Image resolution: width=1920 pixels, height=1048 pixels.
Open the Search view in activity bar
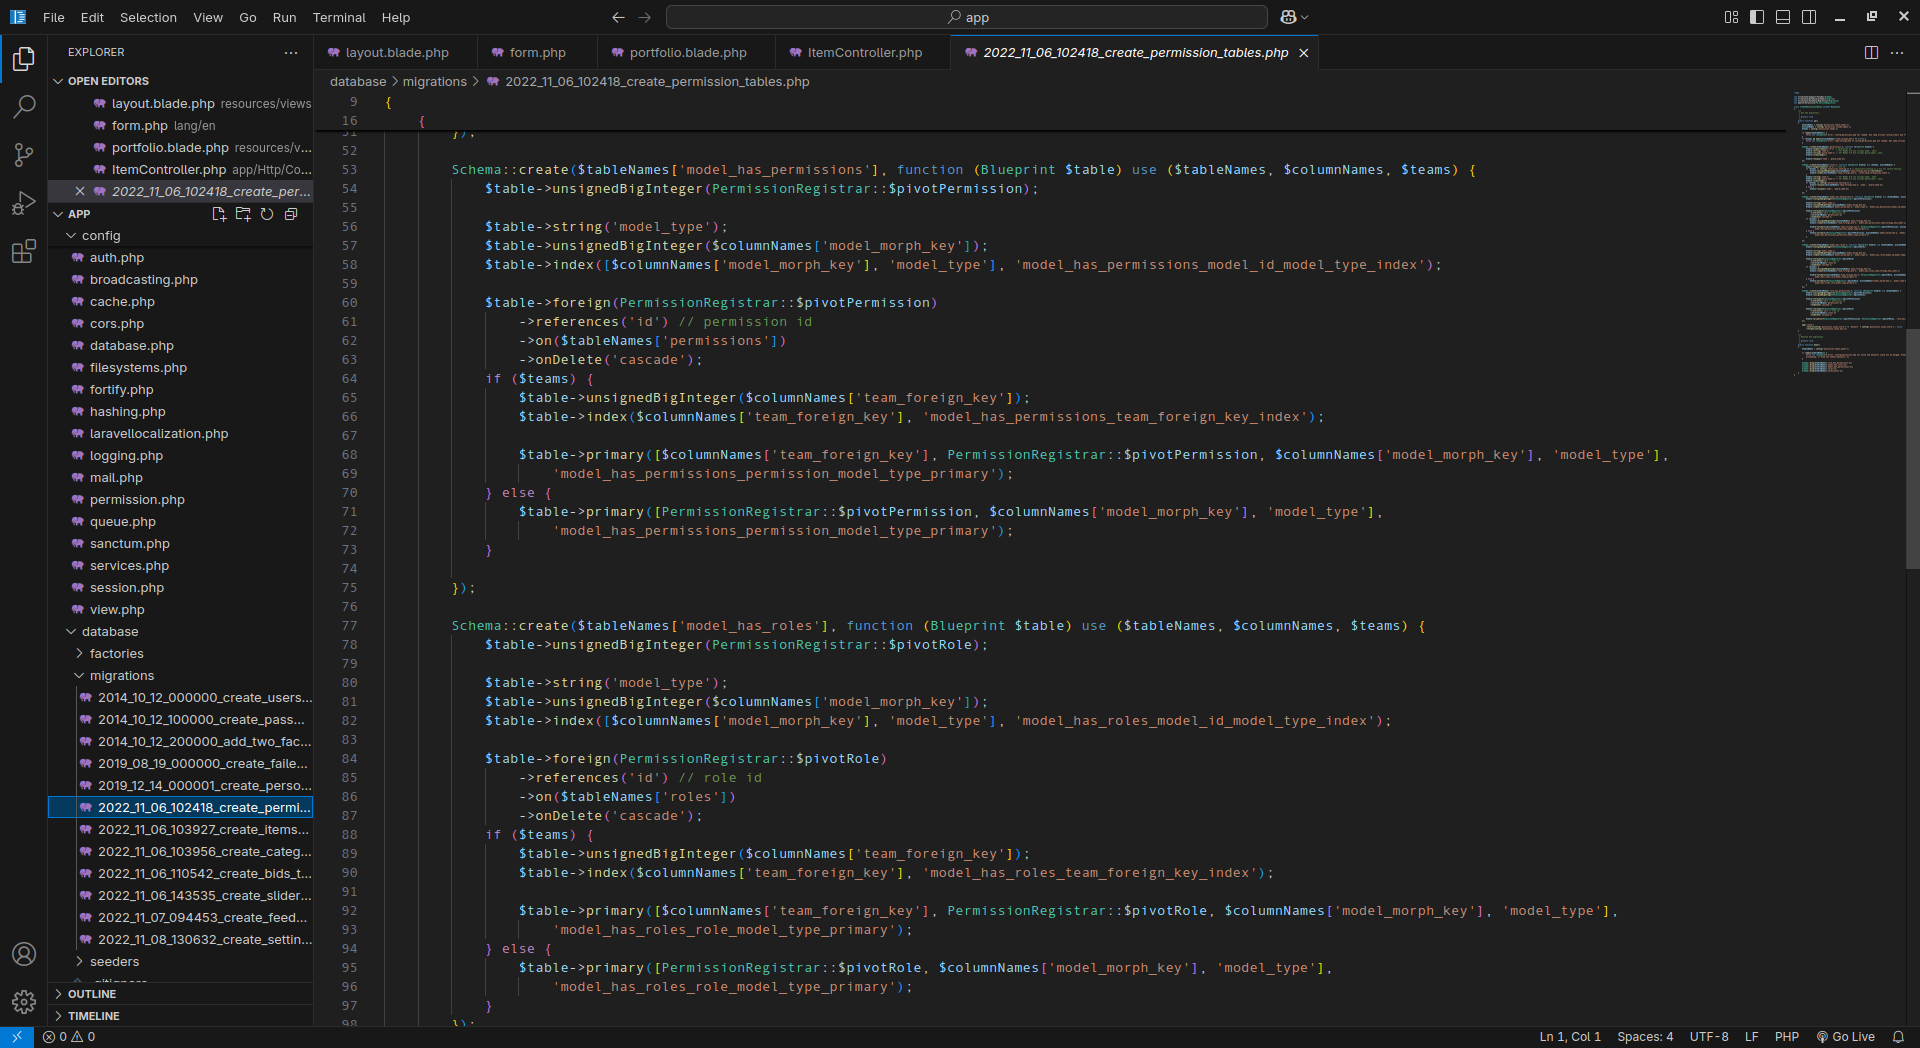click(x=24, y=106)
